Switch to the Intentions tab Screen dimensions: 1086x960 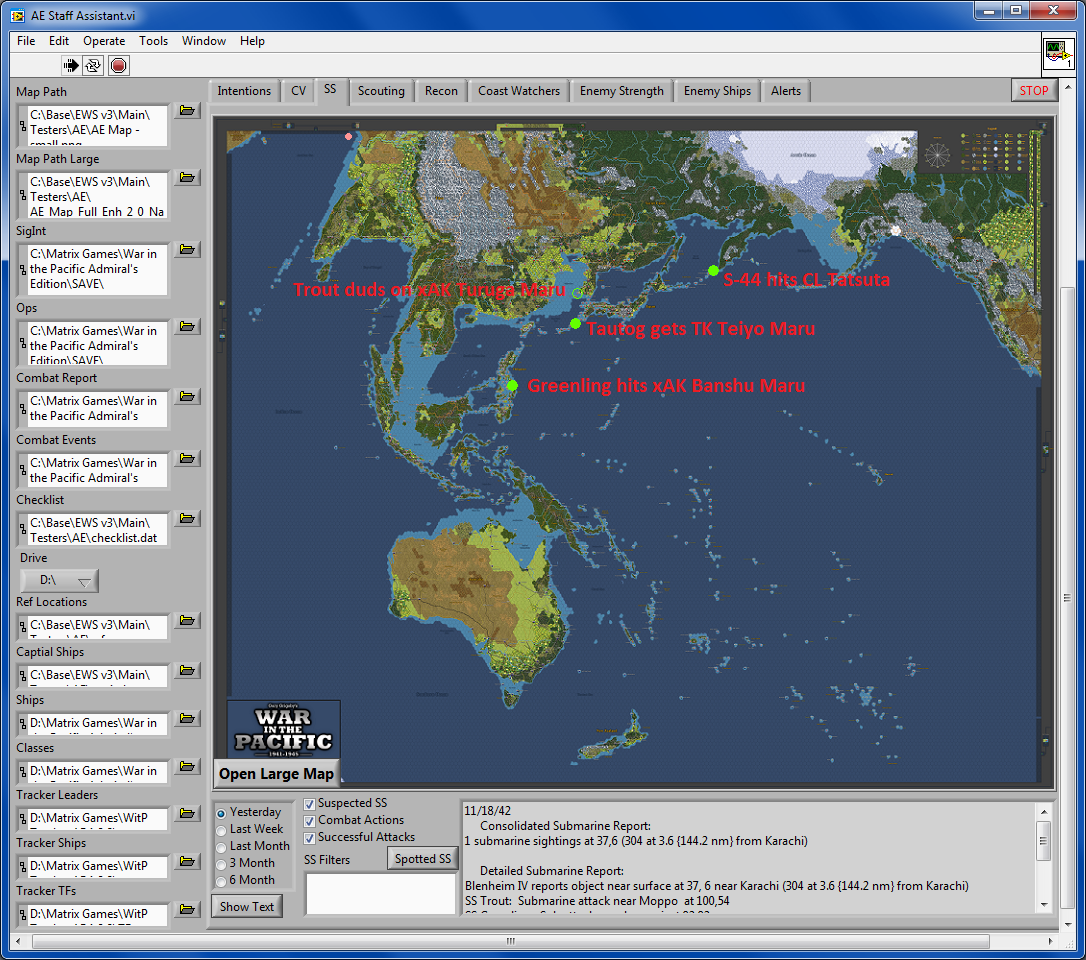click(244, 91)
